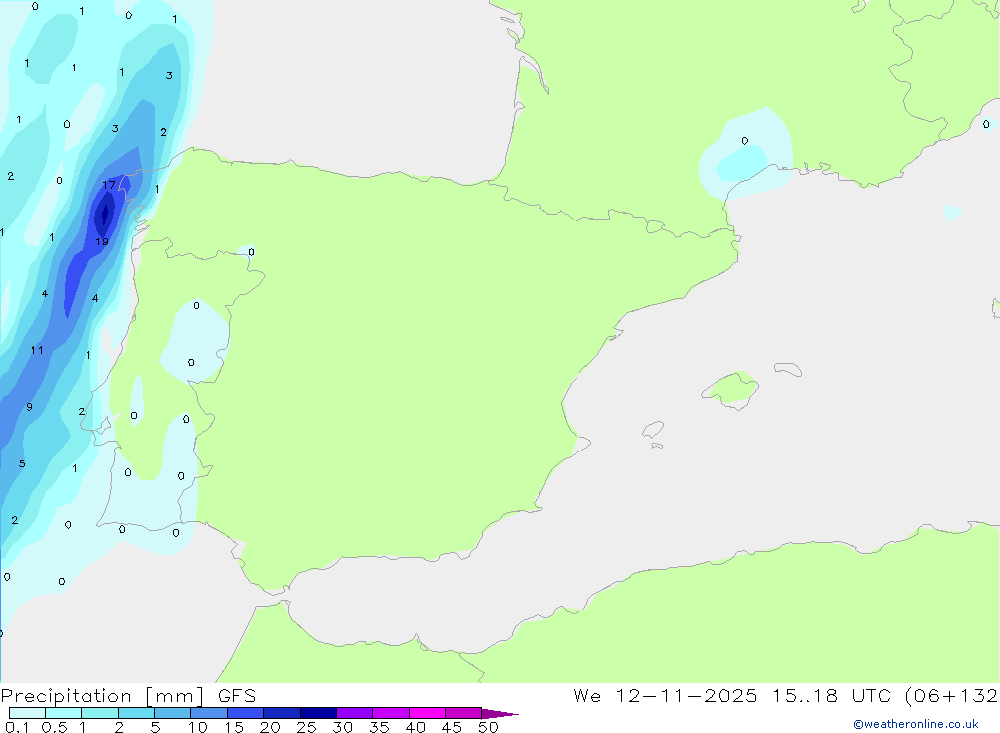
Task: Select the 5–10 mm light blue legend swatch
Action: [x=172, y=713]
